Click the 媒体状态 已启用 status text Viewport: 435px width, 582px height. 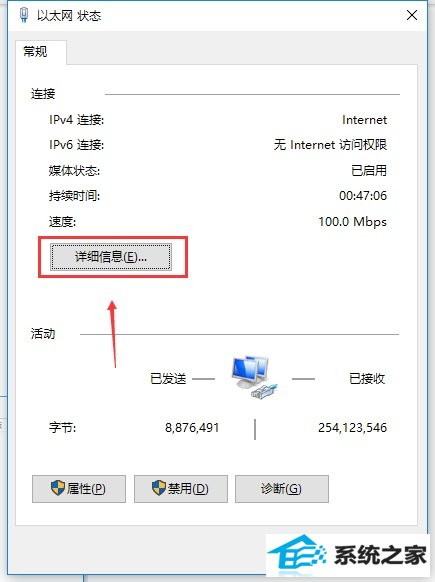pyautogui.click(x=369, y=170)
